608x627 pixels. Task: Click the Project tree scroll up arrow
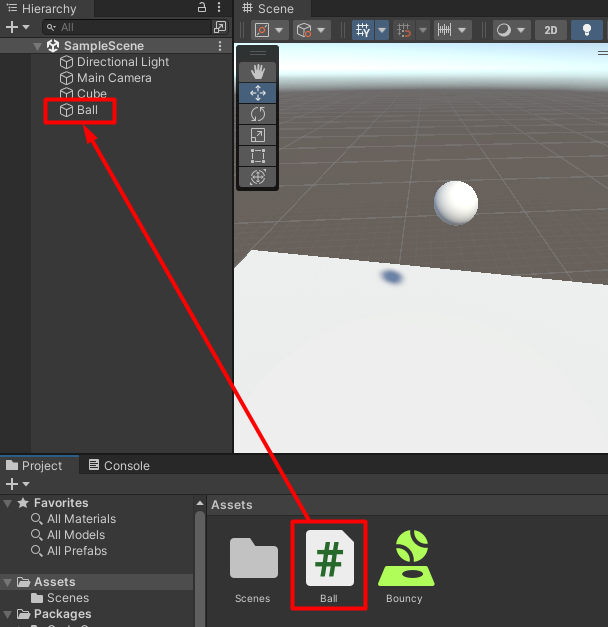click(x=200, y=503)
